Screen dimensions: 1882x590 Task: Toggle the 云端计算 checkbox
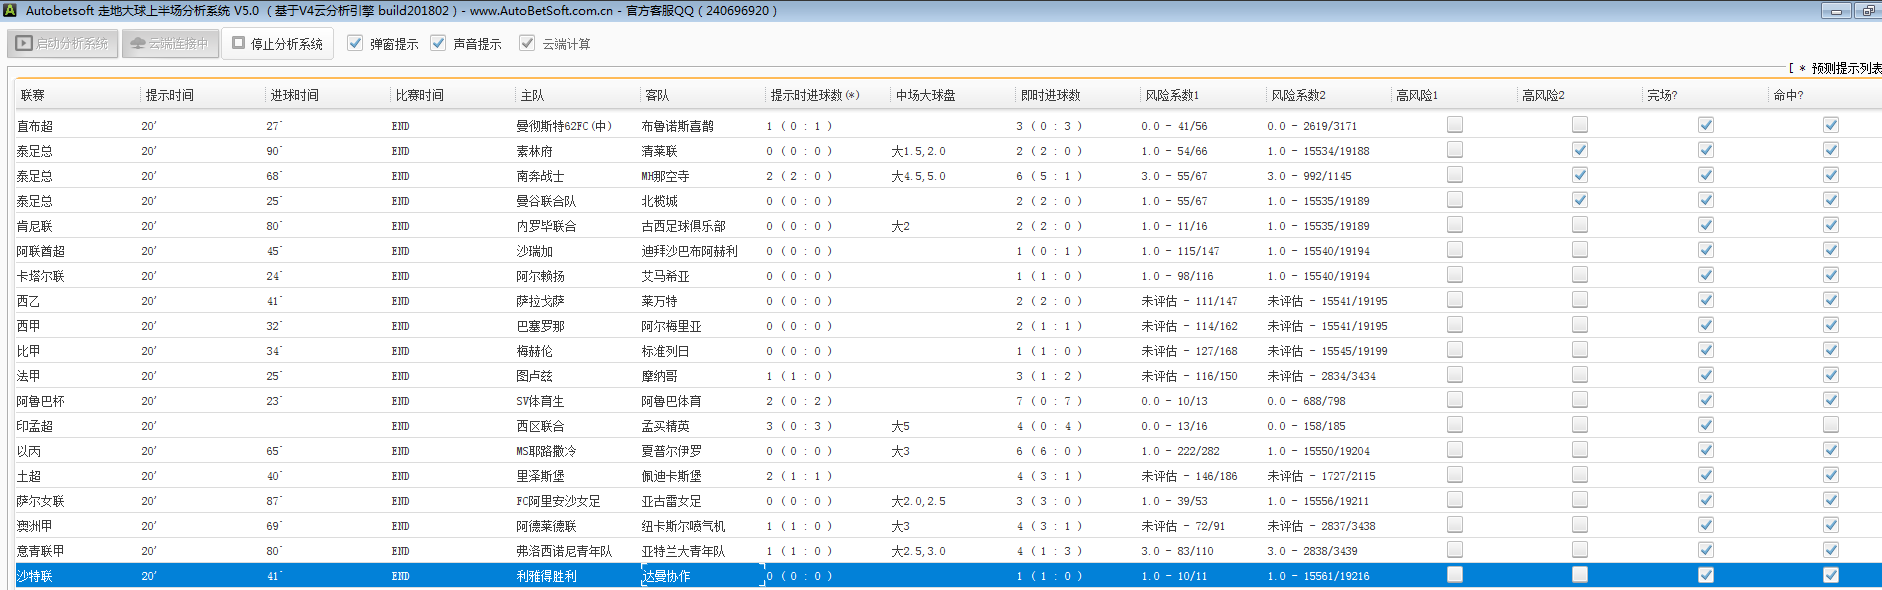tap(527, 43)
